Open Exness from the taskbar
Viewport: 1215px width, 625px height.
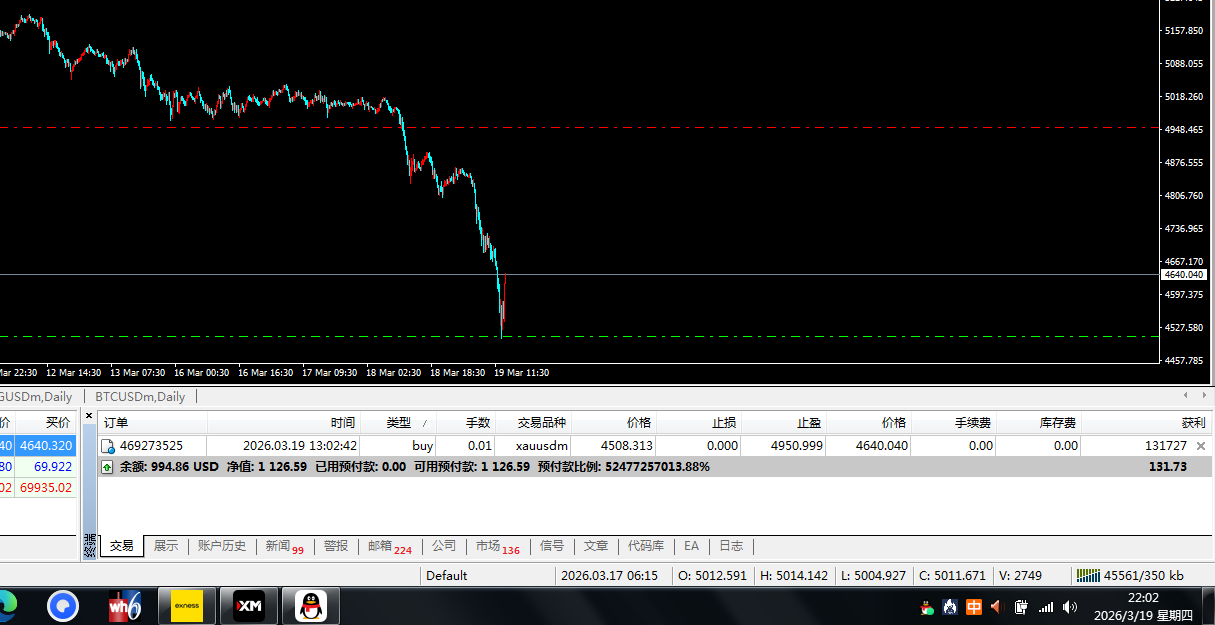tap(187, 606)
